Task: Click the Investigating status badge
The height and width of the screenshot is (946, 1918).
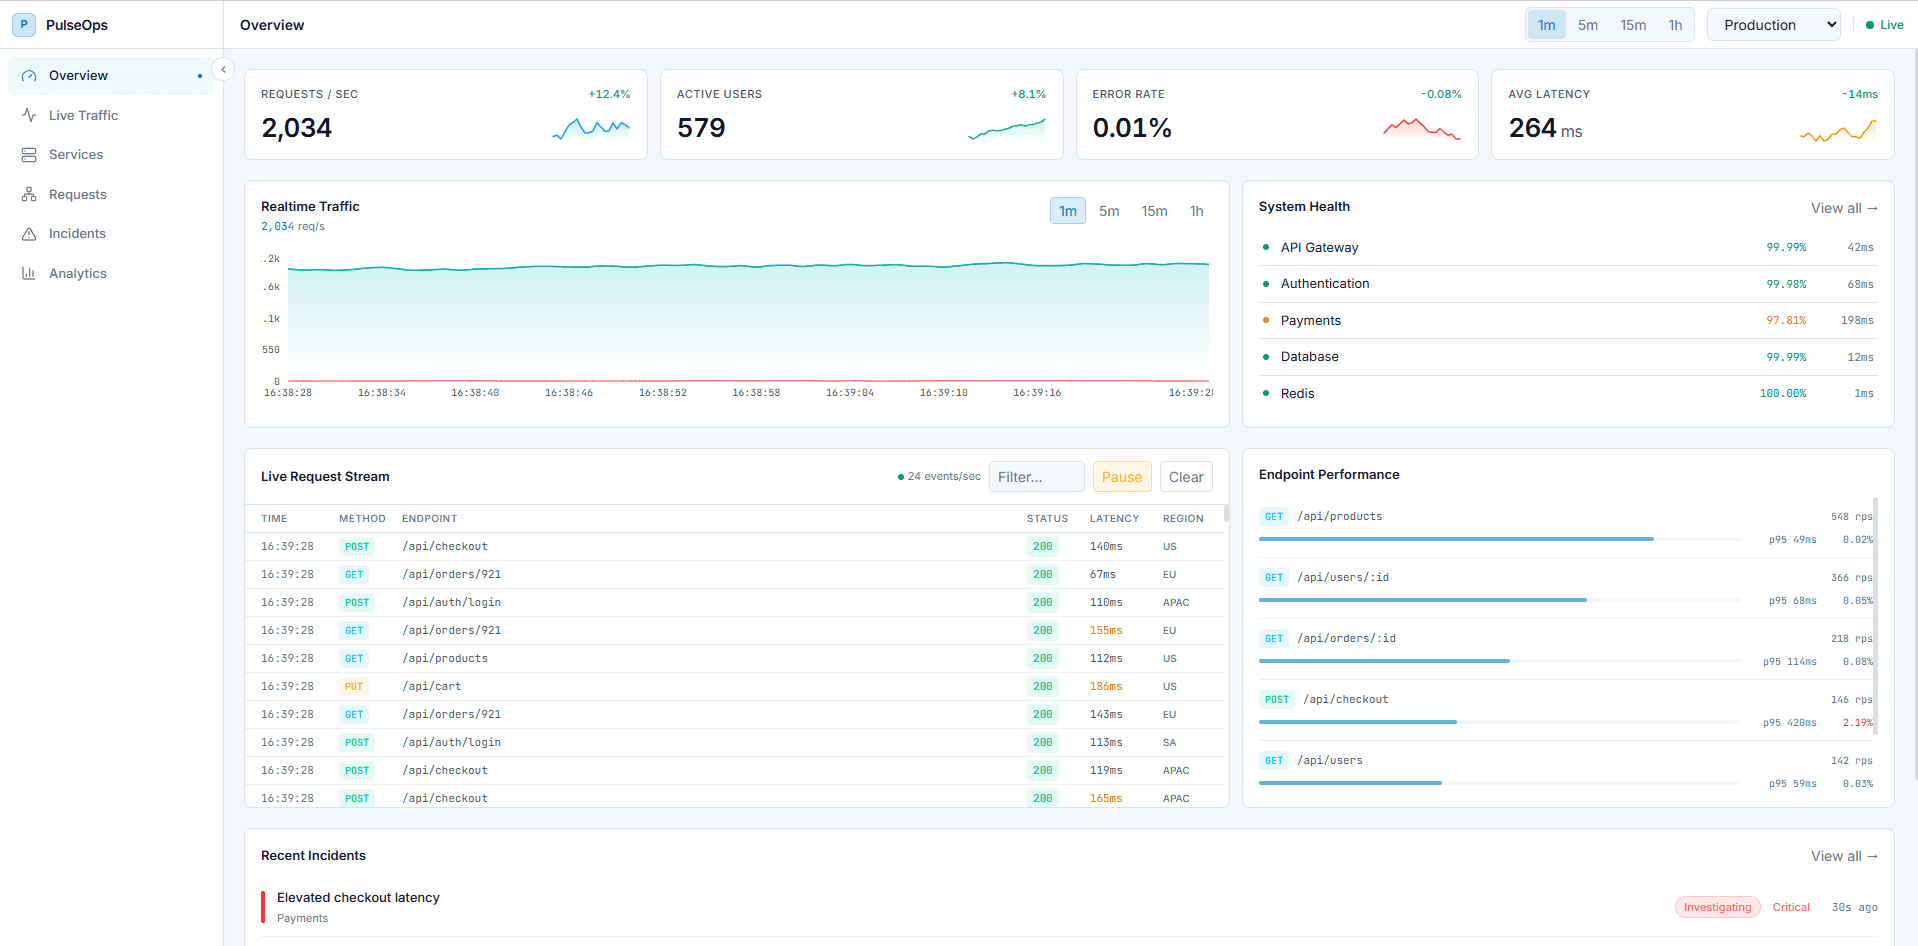Action: click(1718, 908)
